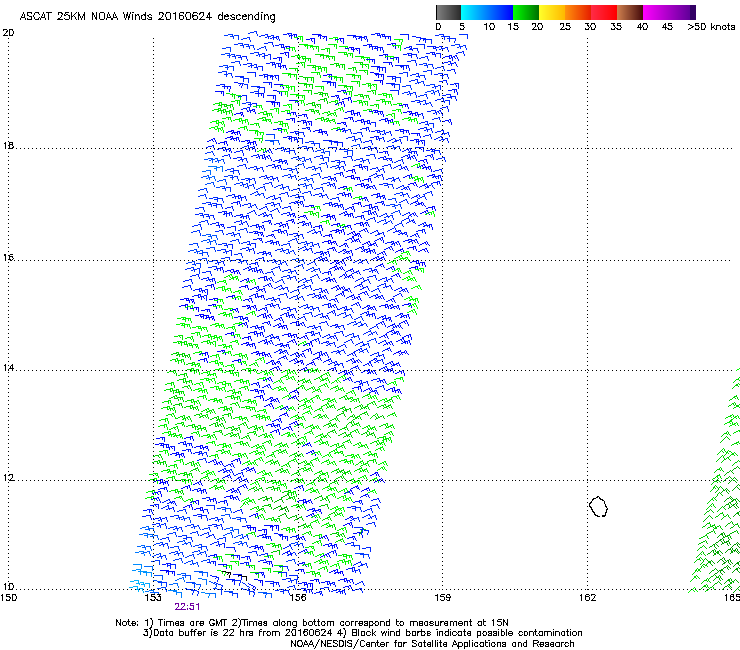Click the ASCAT 25KM NOAA Winds title

147,16
